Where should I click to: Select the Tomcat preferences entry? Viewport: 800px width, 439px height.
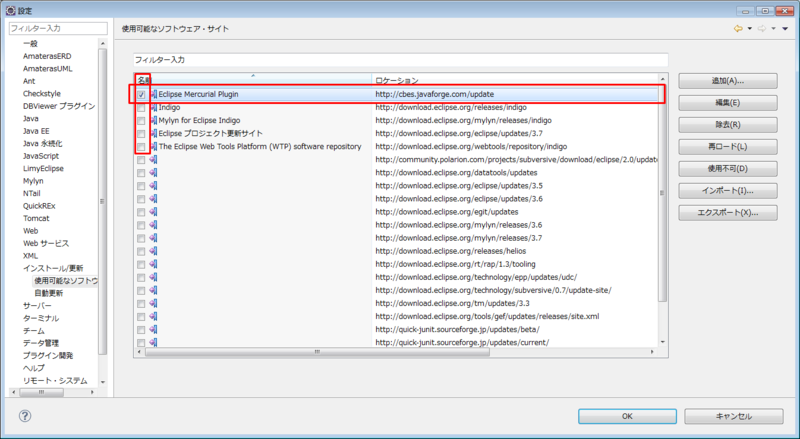pyautogui.click(x=36, y=218)
